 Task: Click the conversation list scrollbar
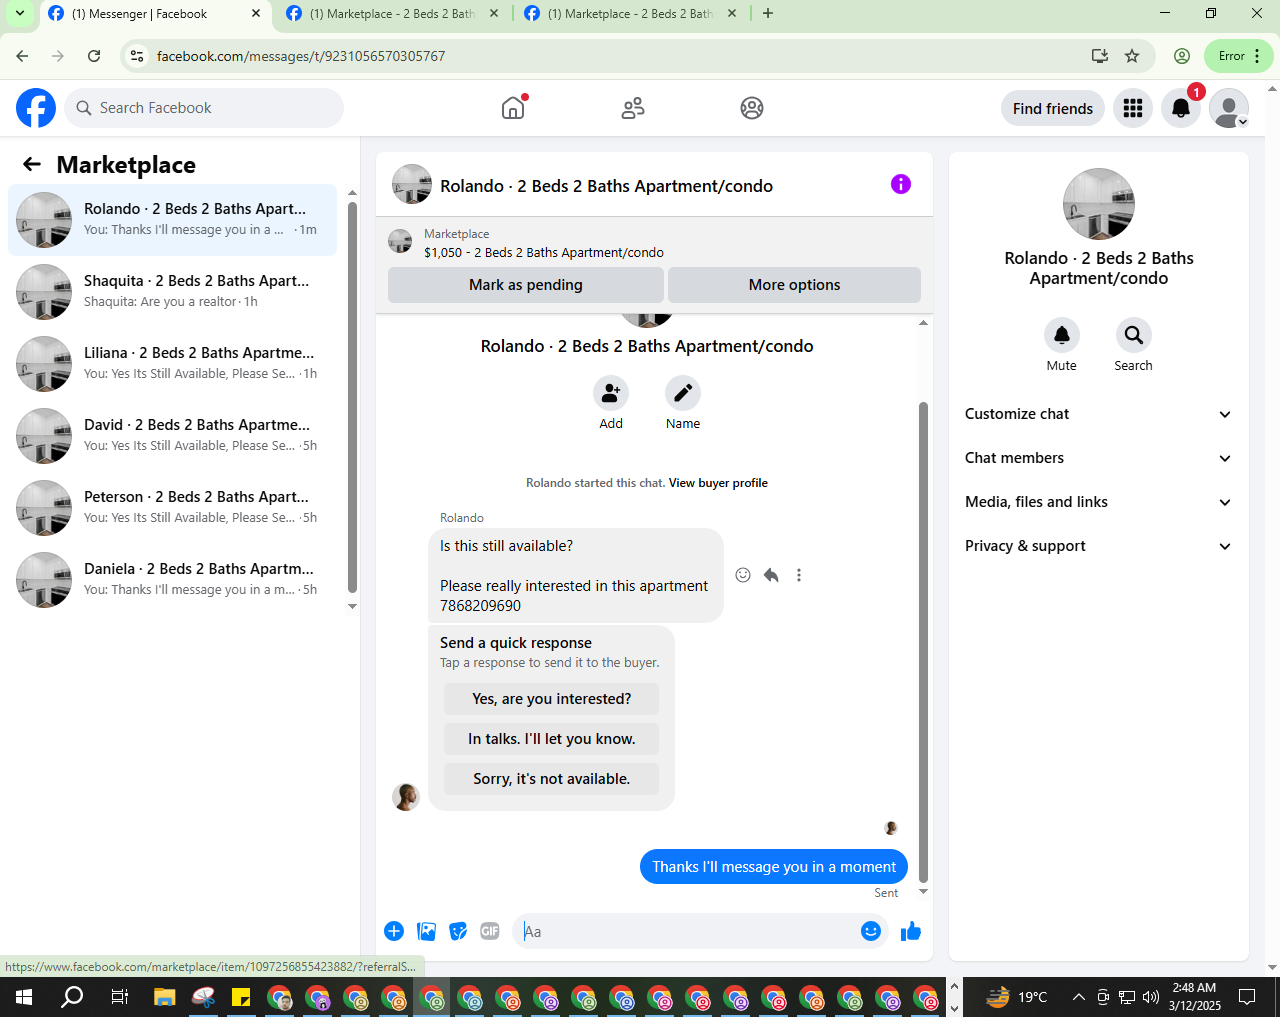[352, 397]
